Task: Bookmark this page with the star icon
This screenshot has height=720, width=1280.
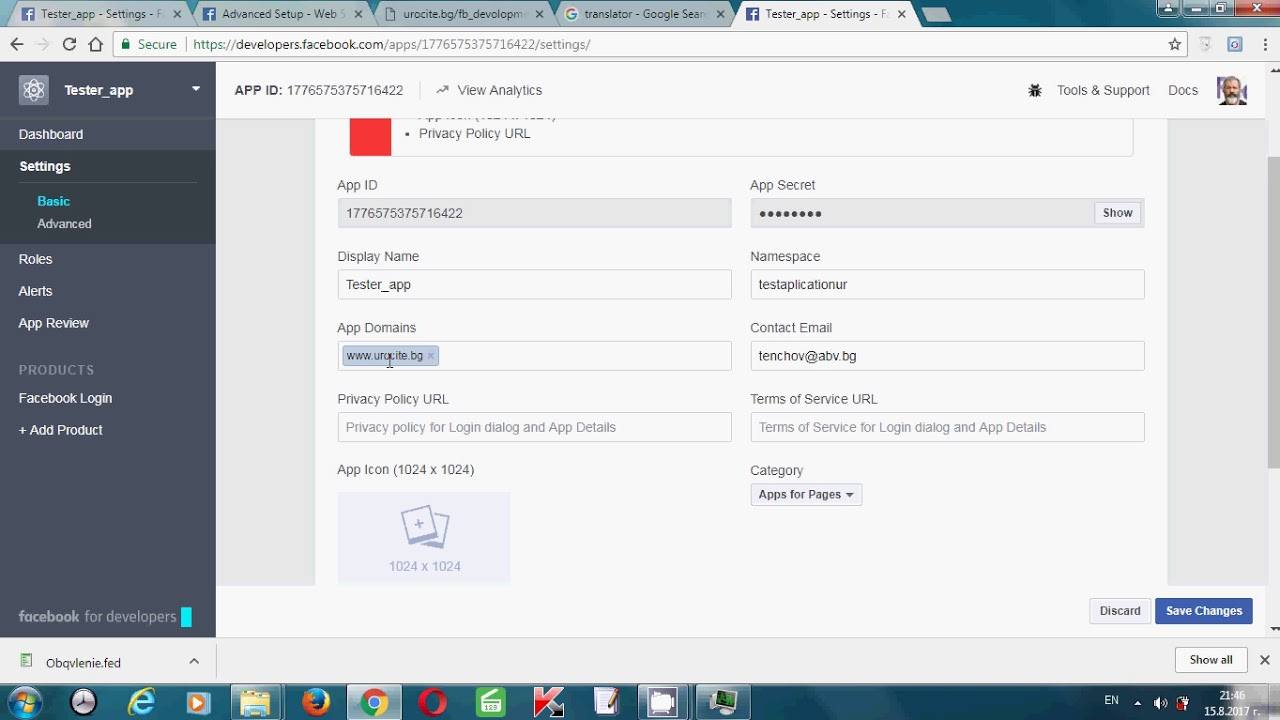Action: (1175, 44)
